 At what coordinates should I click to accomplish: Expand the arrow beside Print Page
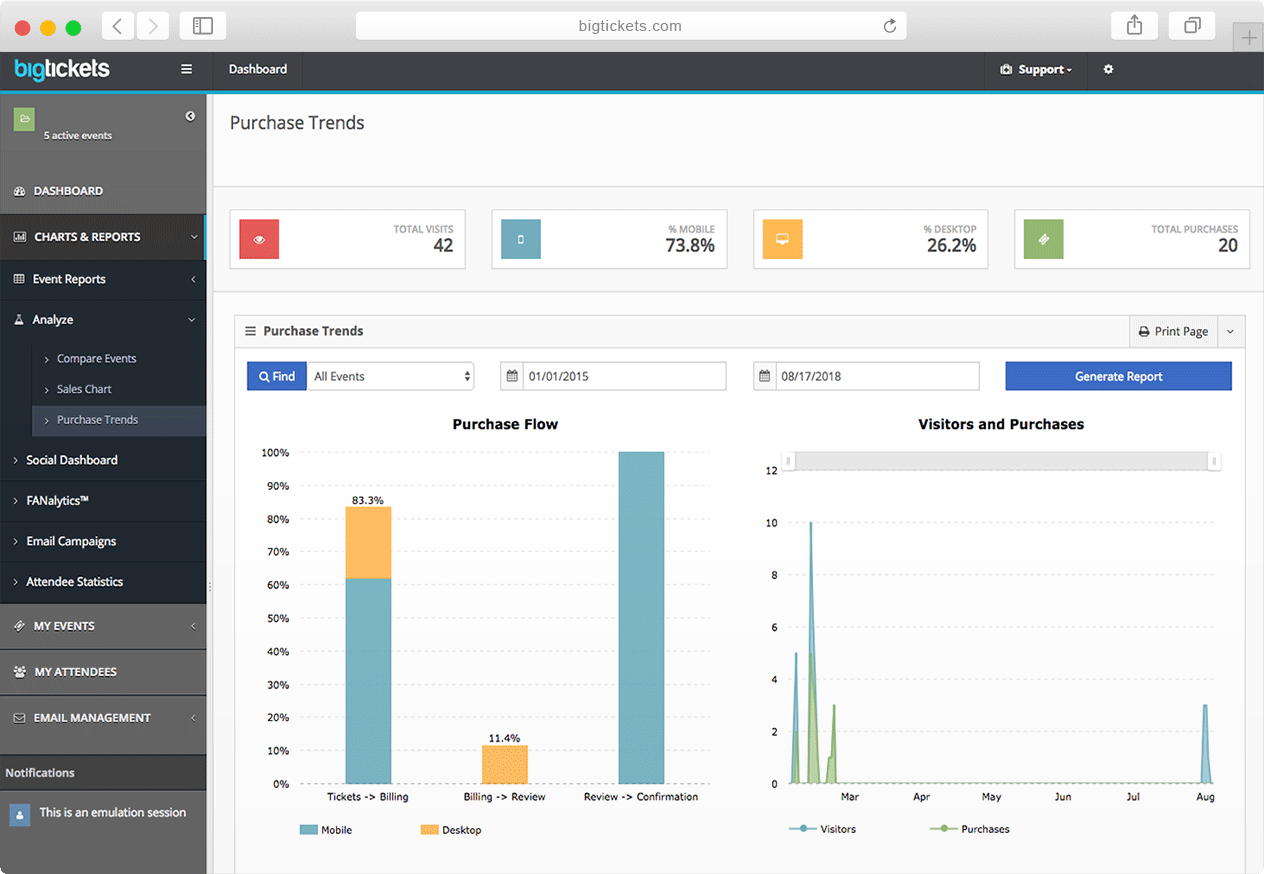tap(1231, 331)
